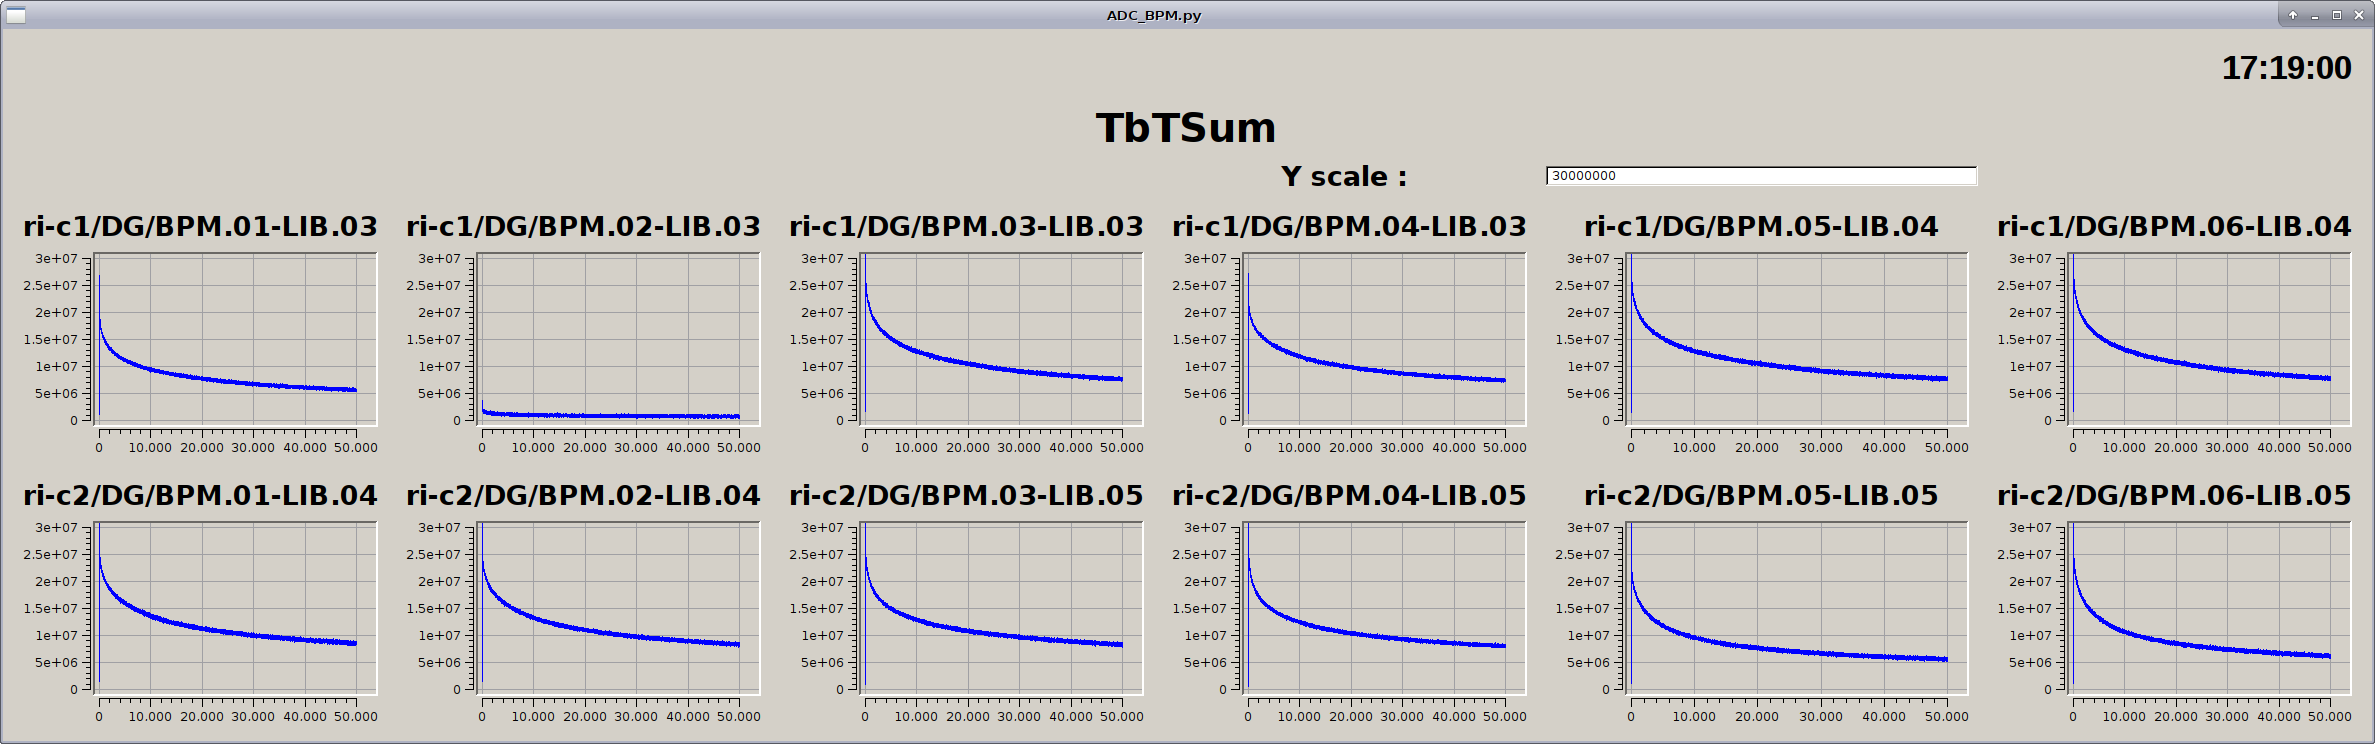This screenshot has height=744, width=2375.
Task: Click the ri-c1/DG/BPM.03-LIB.03 graph
Action: pos(1001,338)
